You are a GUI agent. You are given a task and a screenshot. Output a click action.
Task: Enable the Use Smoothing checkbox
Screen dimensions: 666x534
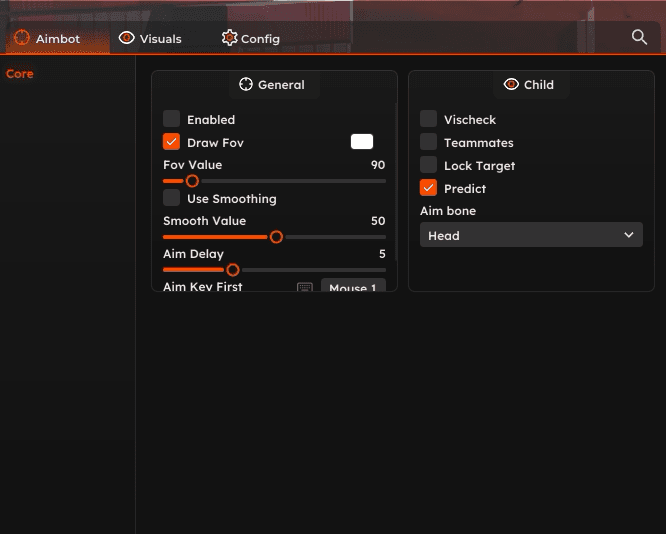point(172,198)
